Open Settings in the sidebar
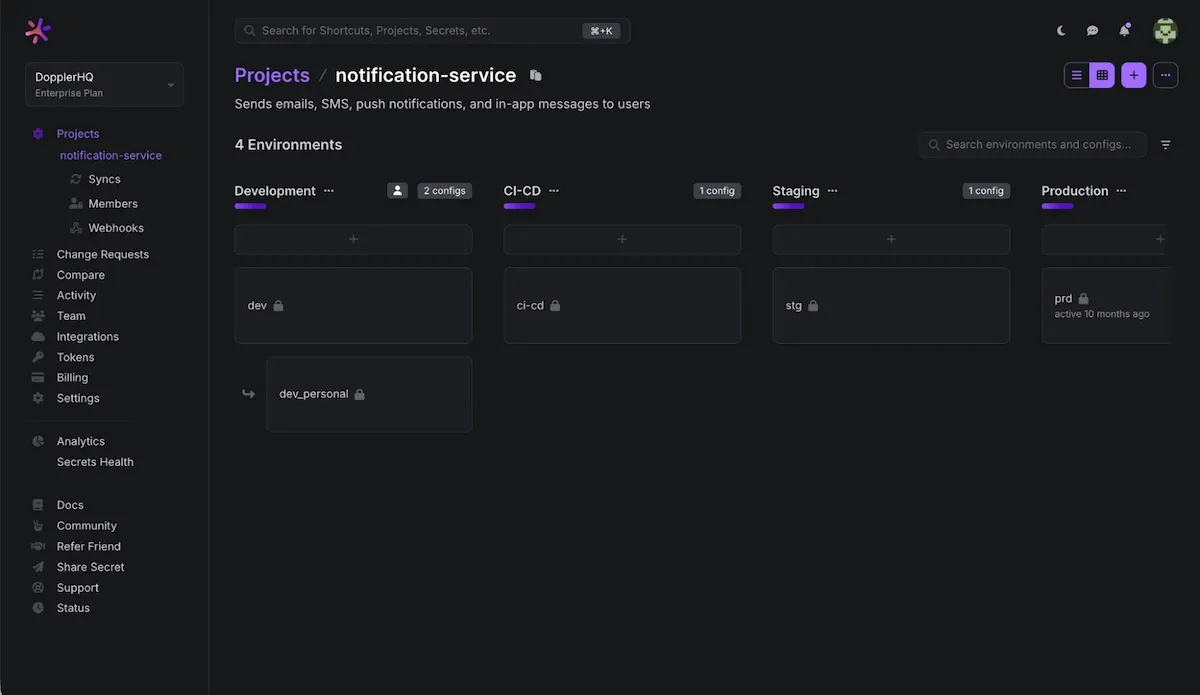Screen dimensions: 1200x695 [x=78, y=399]
